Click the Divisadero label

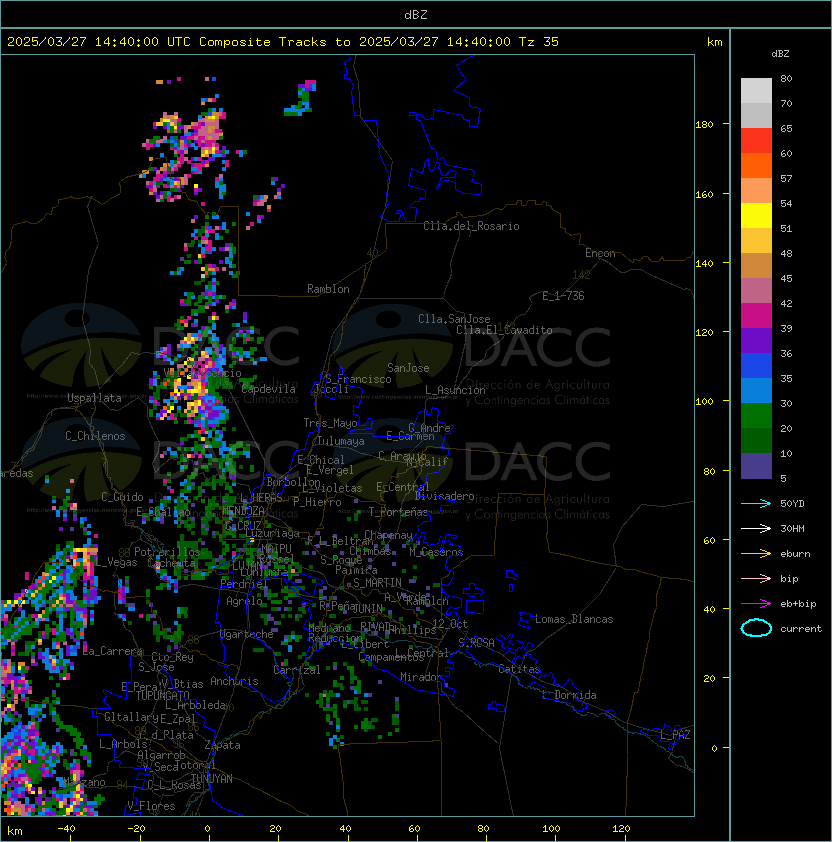pyautogui.click(x=445, y=496)
